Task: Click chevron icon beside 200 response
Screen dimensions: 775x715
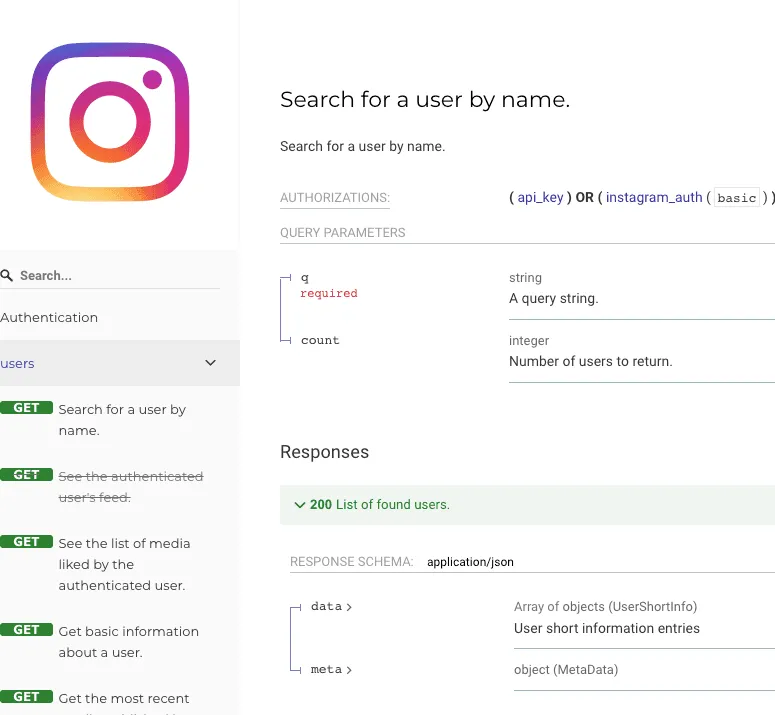Action: (300, 505)
